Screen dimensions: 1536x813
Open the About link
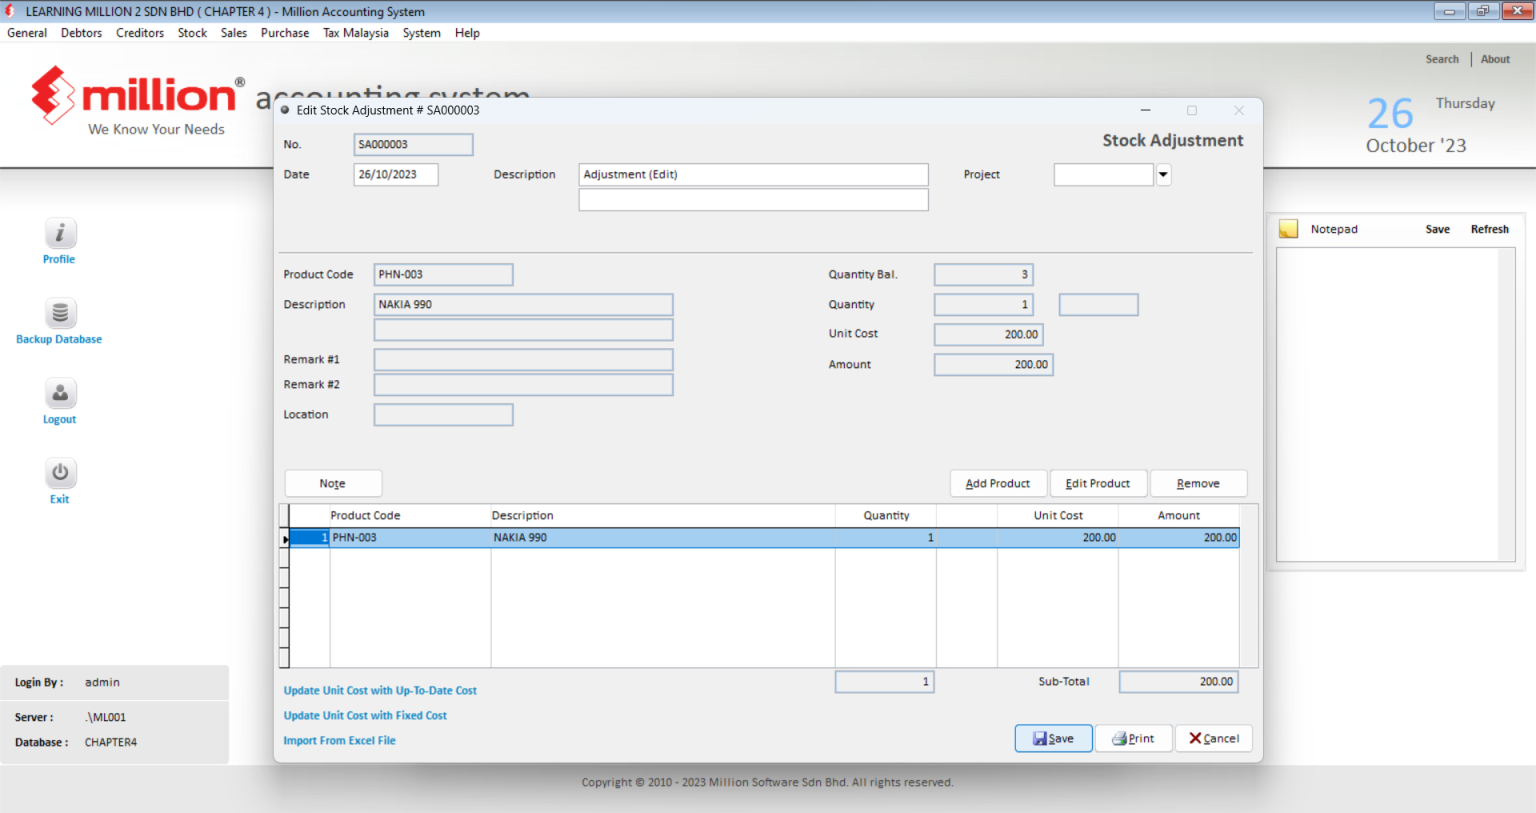click(1495, 59)
